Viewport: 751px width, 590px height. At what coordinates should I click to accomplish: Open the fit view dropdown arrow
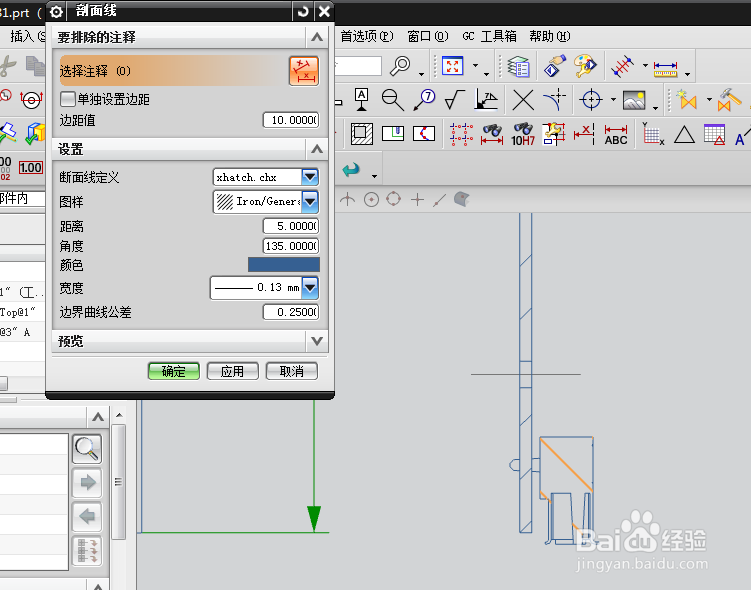476,66
